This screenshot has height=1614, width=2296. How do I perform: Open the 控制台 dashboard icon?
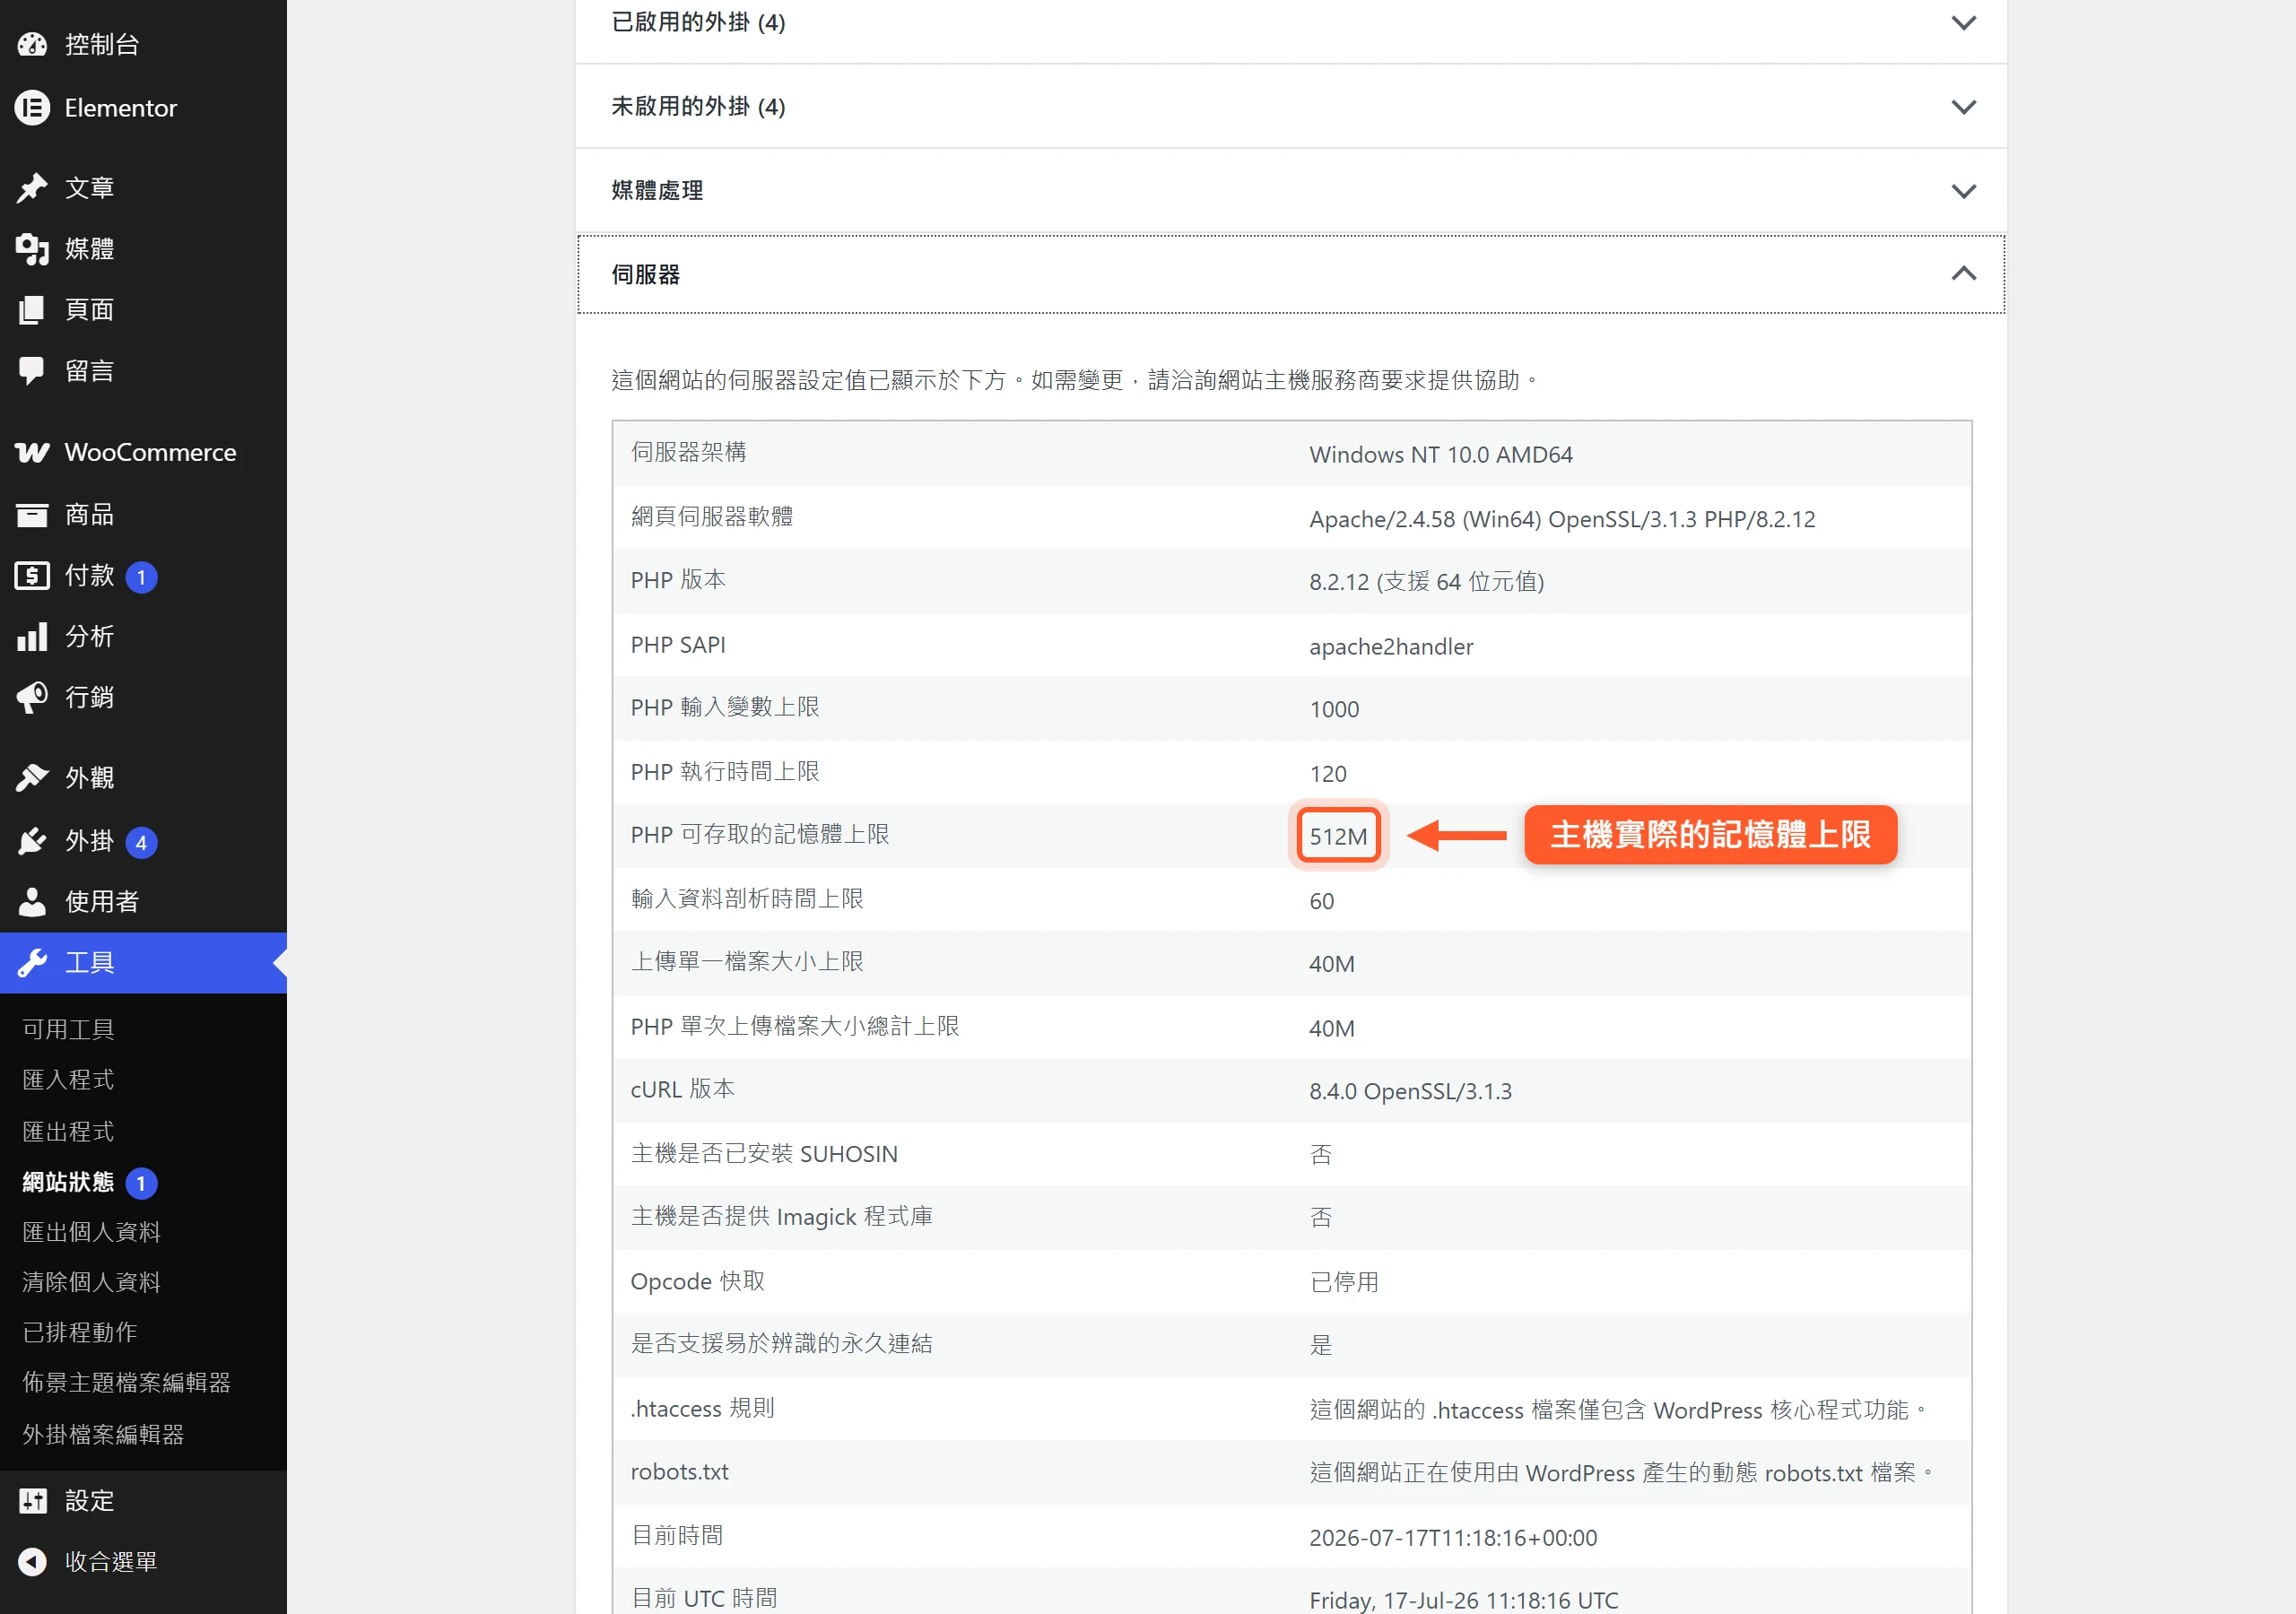32,44
